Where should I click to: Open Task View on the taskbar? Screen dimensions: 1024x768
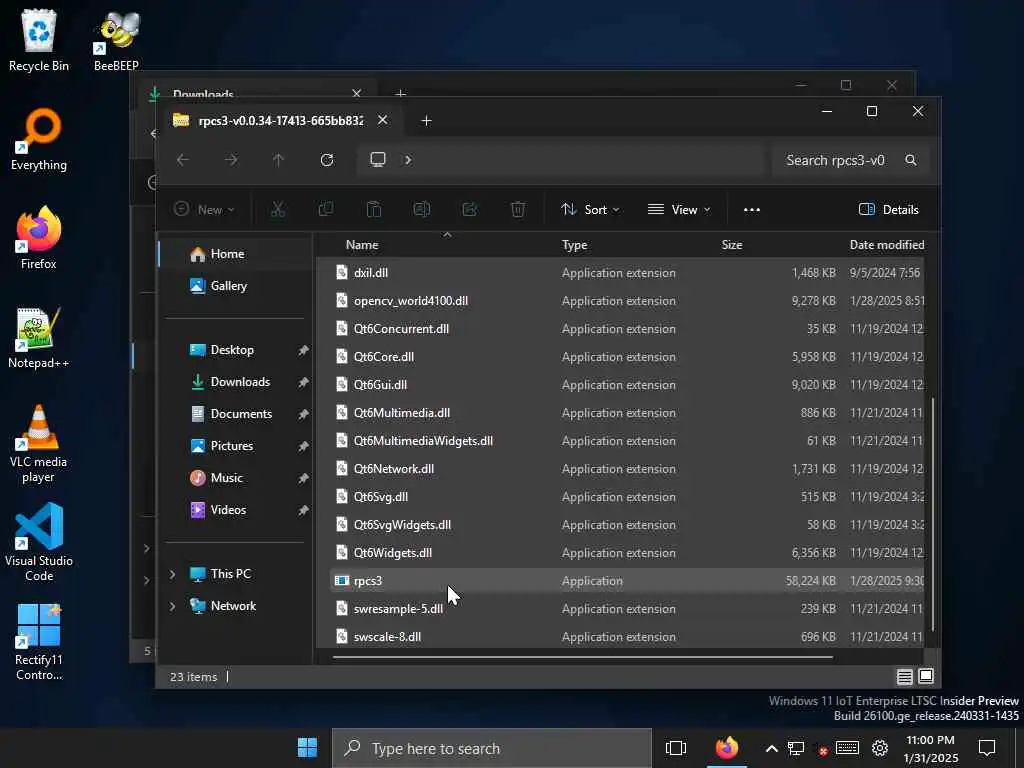(676, 748)
